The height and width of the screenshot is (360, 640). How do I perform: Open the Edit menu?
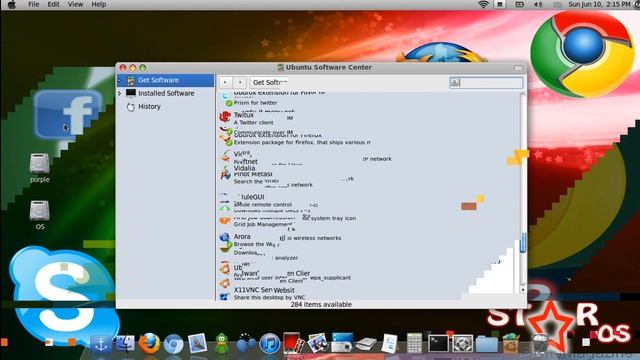coord(53,4)
